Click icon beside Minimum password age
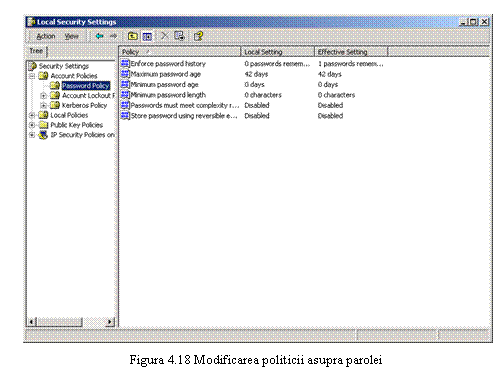The image size is (500, 378). click(125, 84)
